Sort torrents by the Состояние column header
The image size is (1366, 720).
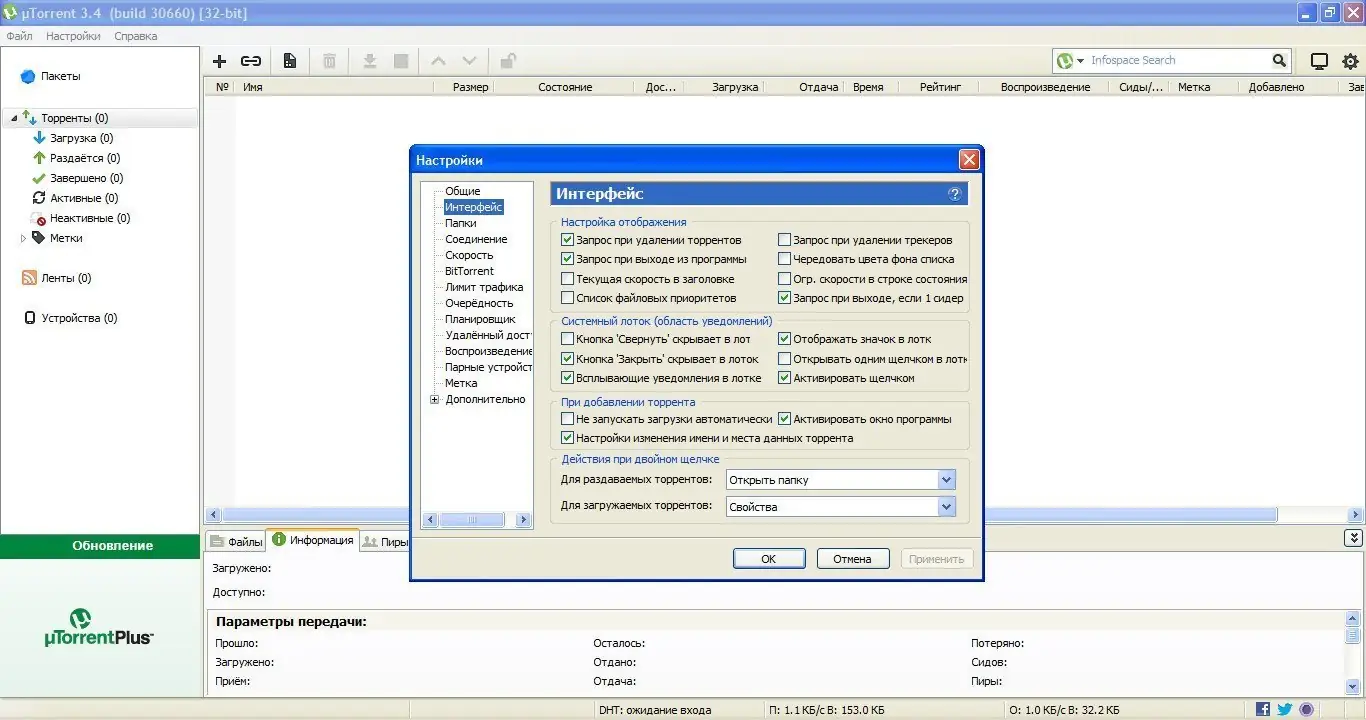tap(565, 87)
